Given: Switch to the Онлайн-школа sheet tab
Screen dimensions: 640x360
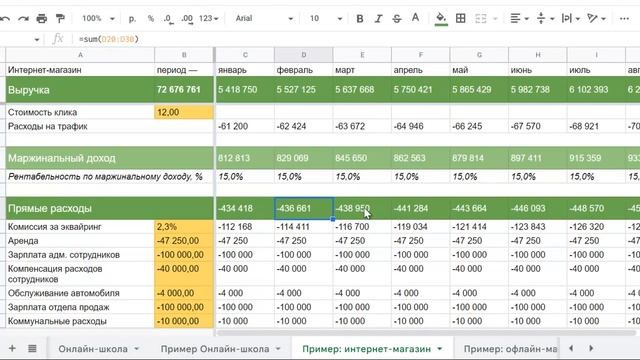Looking at the screenshot, I should (x=93, y=349).
